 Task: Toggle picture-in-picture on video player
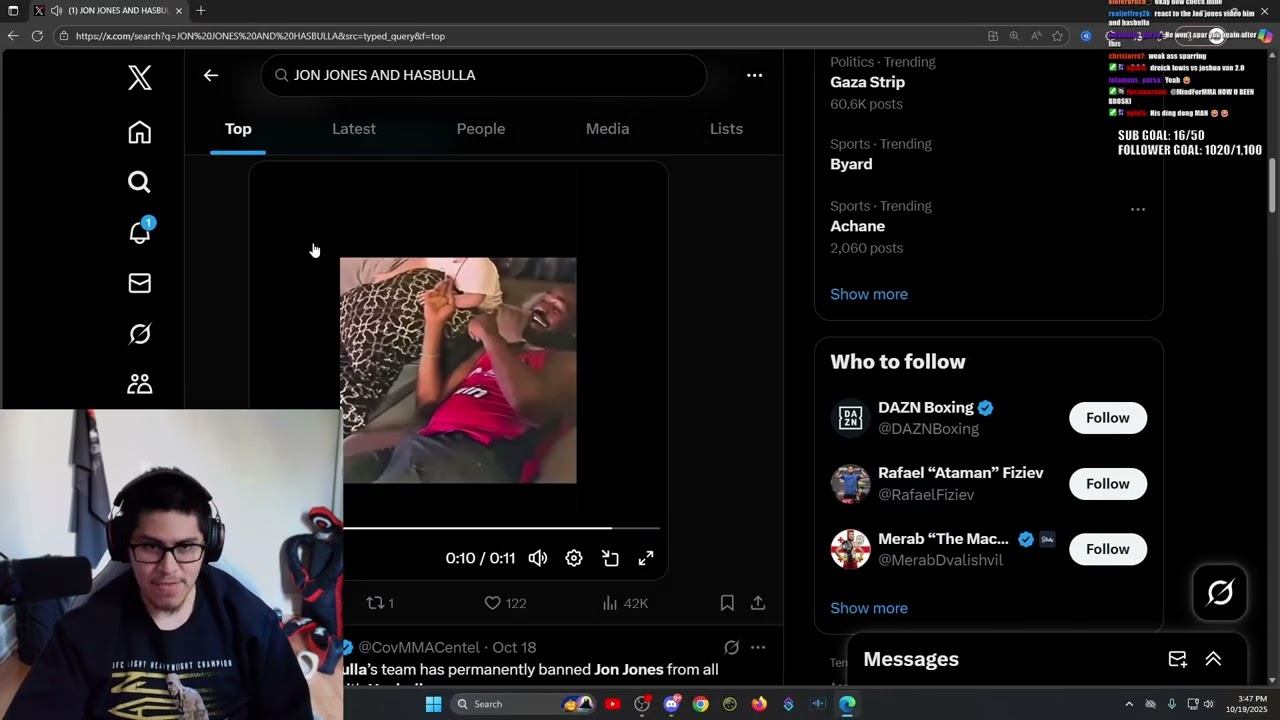[610, 558]
